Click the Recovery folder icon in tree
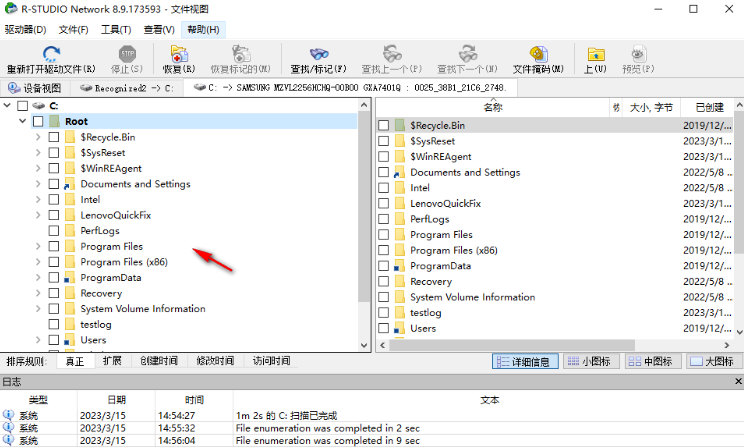Viewport: 744px width, 448px height. click(x=70, y=293)
